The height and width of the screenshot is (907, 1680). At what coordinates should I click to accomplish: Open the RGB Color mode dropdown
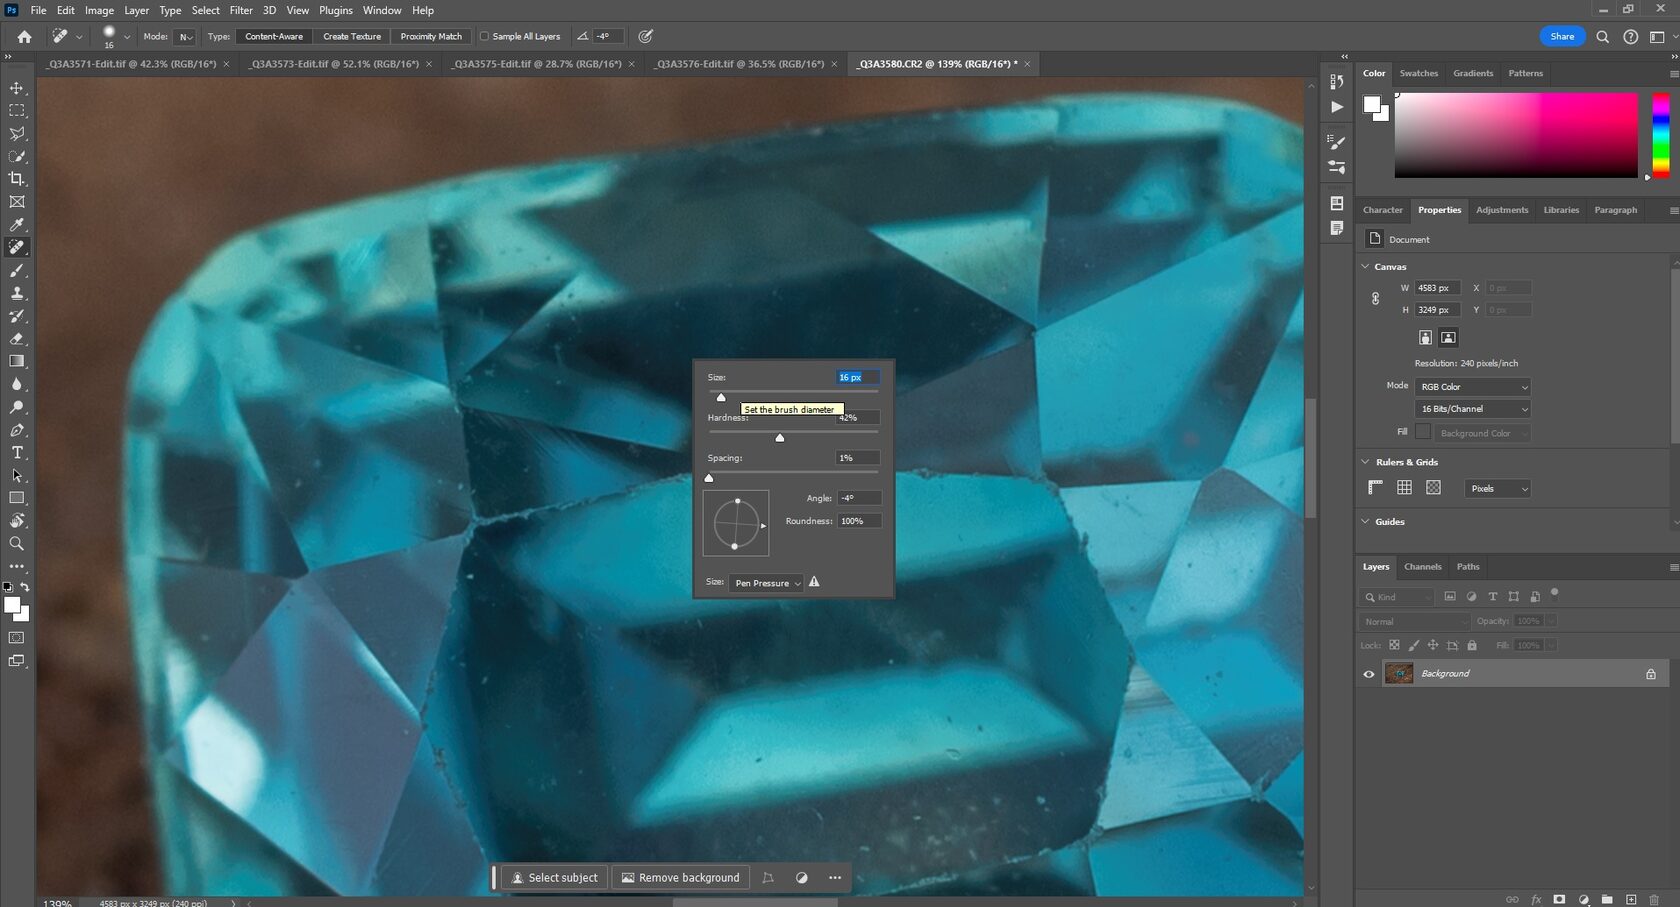point(1472,387)
